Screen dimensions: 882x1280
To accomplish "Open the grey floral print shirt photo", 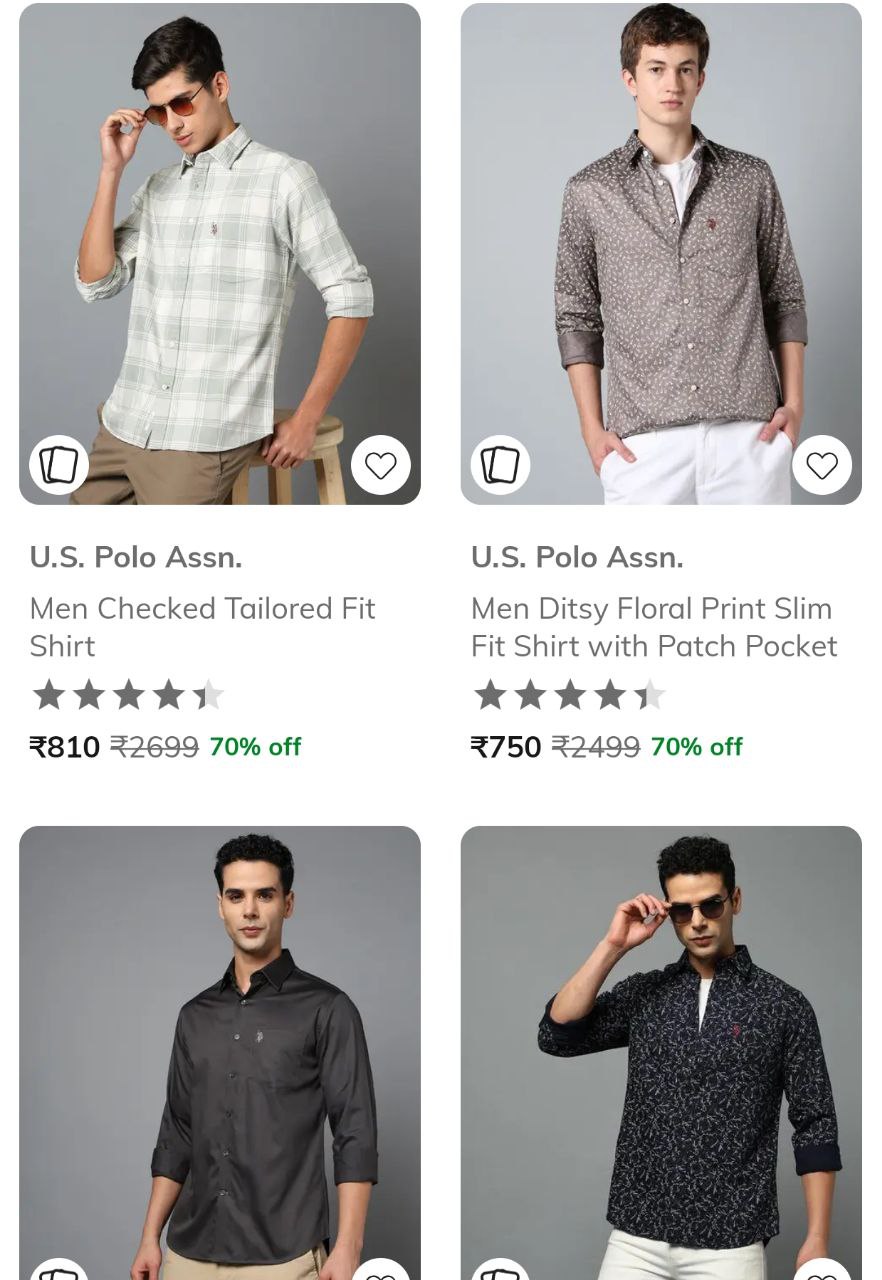I will tap(661, 250).
